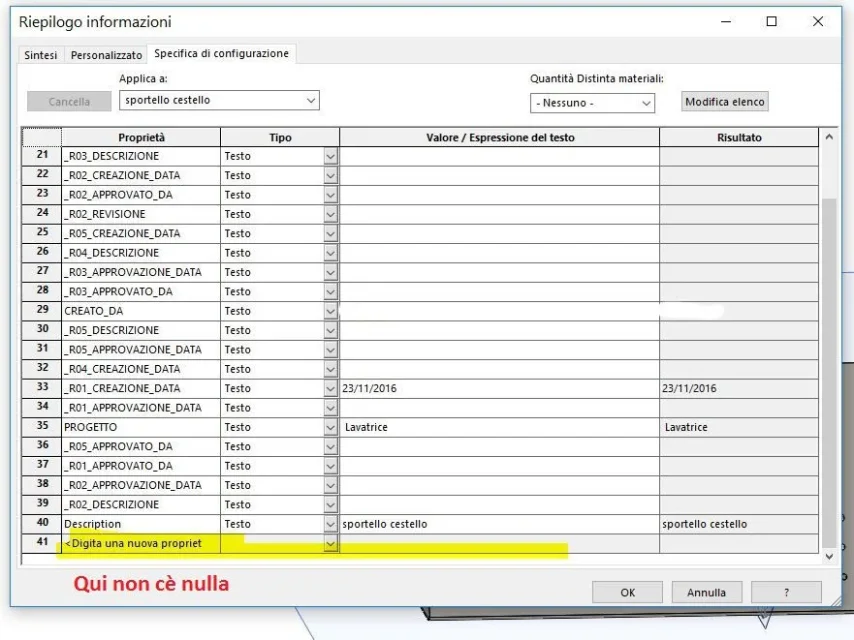Viewport: 854px width, 640px height.
Task: Click the Annulla button
Action: tap(706, 592)
